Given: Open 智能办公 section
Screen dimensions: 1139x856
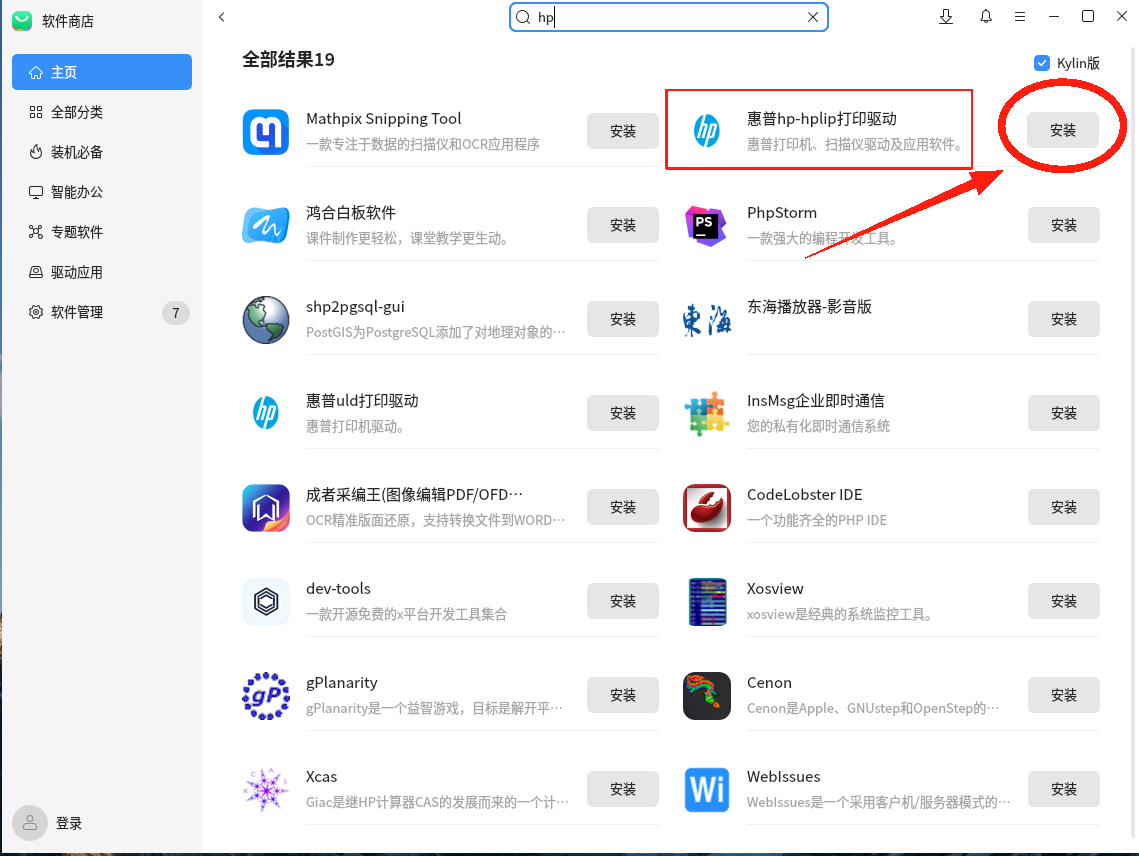Looking at the screenshot, I should pos(101,191).
